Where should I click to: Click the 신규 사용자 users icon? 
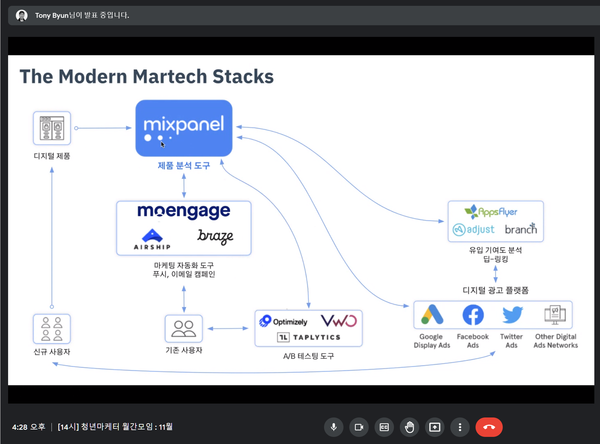[52, 329]
